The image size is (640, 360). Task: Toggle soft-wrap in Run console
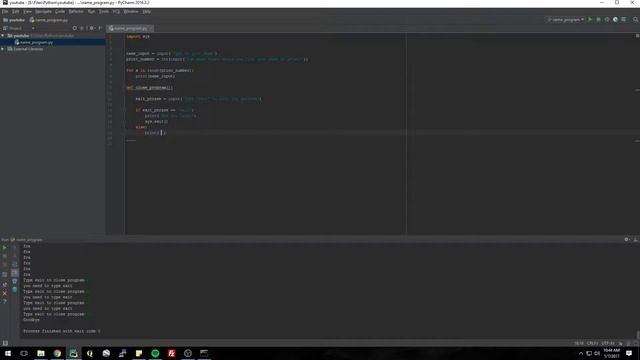(x=15, y=264)
